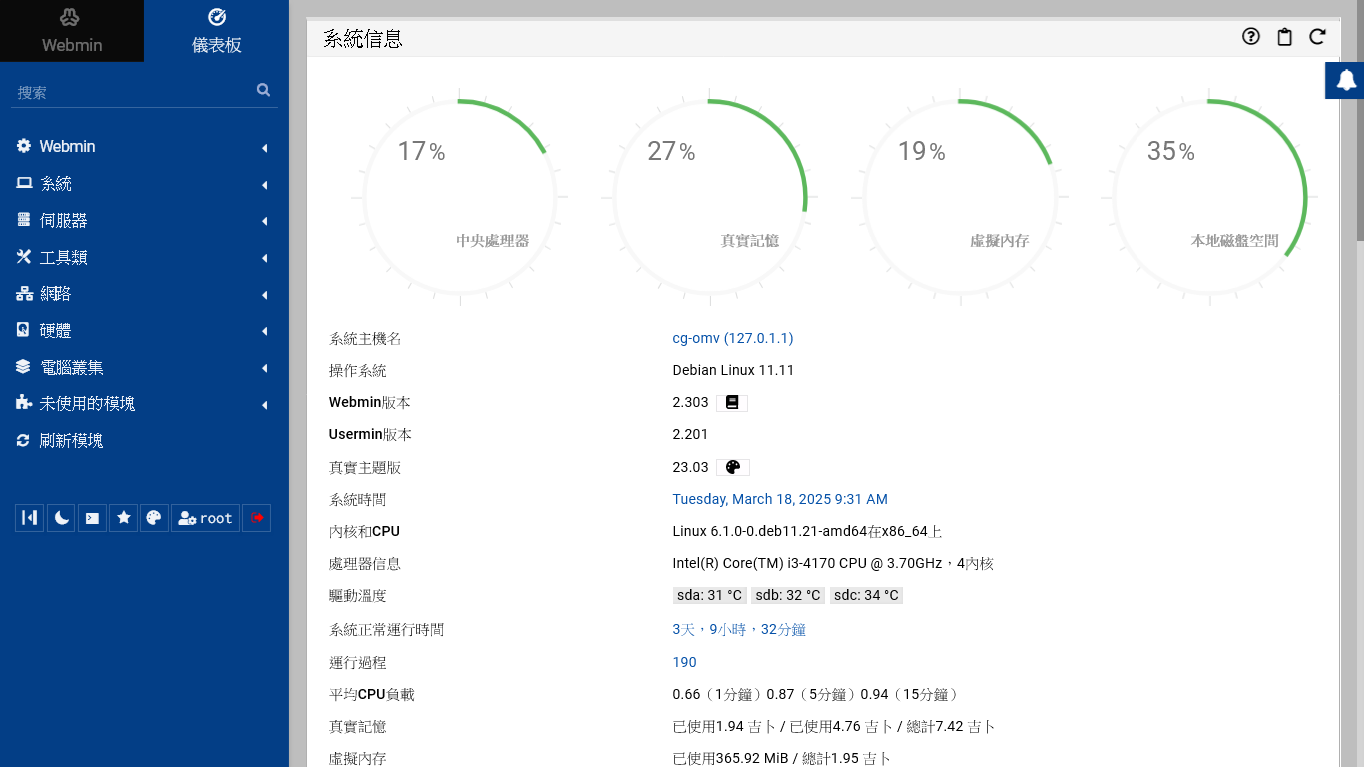
Task: Click the 網路 network icon
Action: (x=24, y=294)
